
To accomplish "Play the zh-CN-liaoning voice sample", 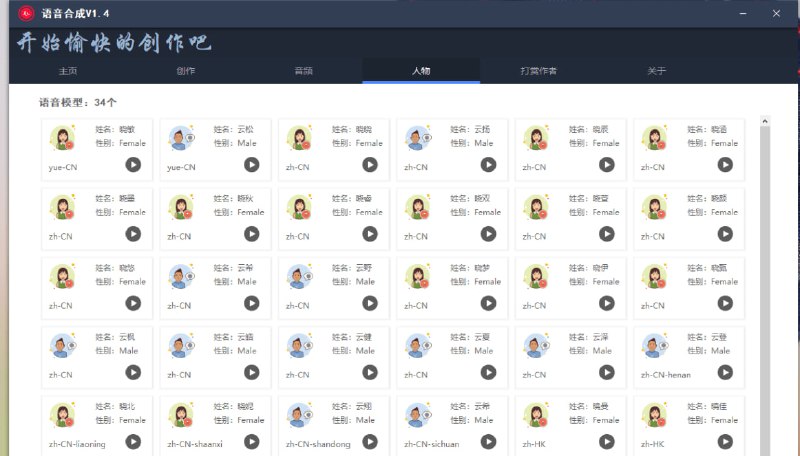I will [133, 442].
